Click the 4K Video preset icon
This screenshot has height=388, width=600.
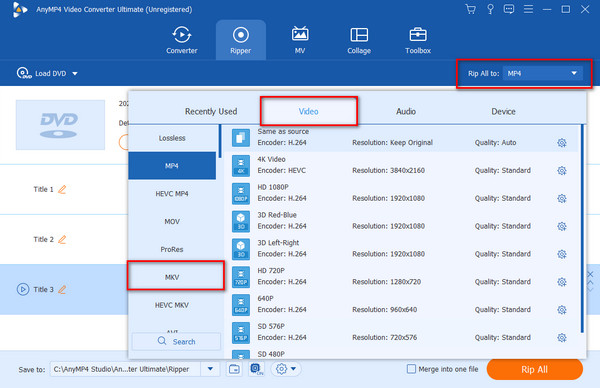[241, 166]
